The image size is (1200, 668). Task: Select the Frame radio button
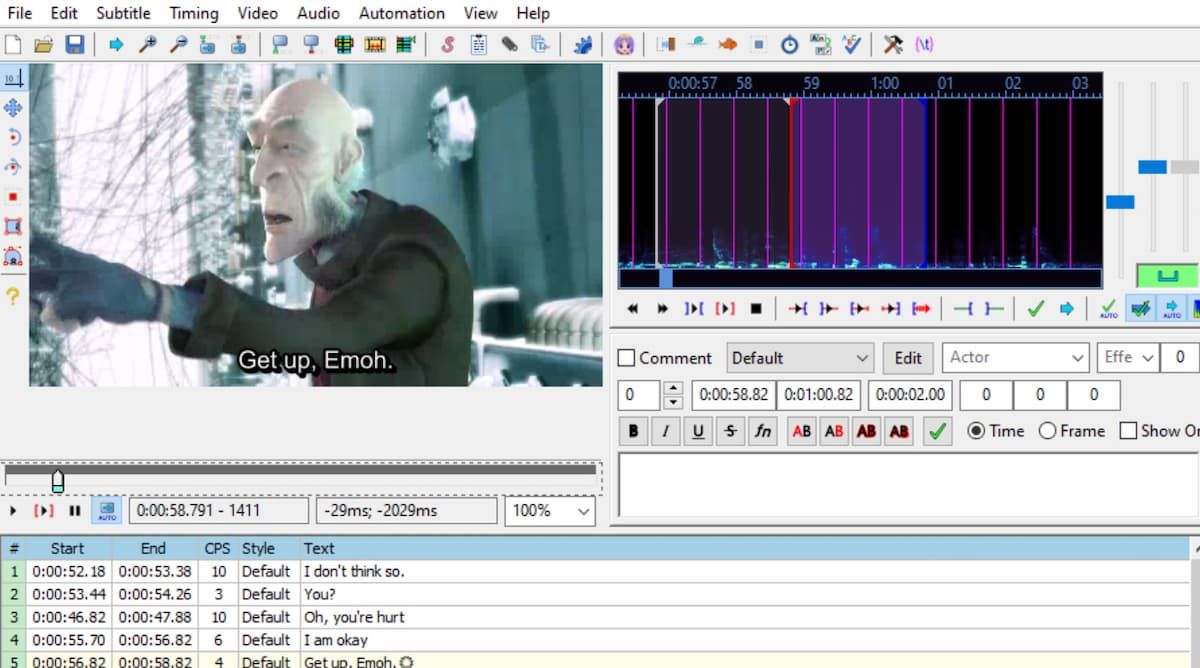click(x=1047, y=431)
